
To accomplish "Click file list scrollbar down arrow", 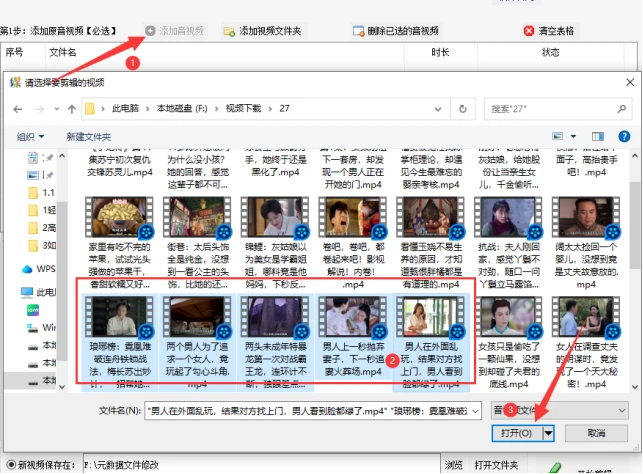I will pos(635,387).
